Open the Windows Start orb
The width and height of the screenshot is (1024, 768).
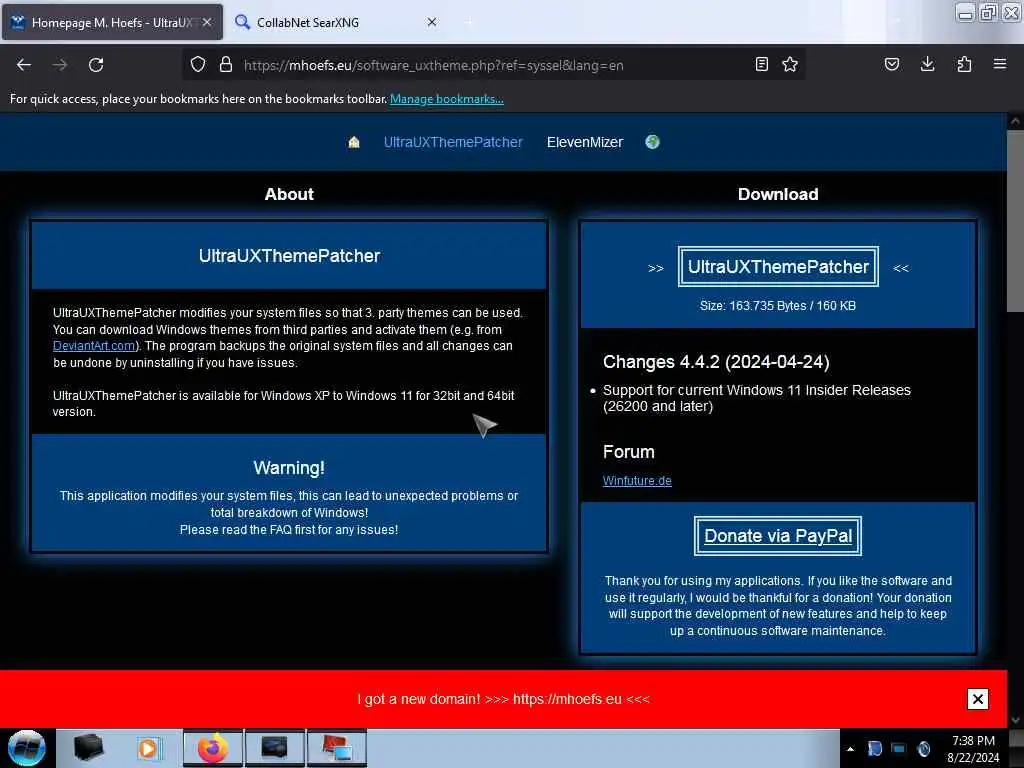click(27, 748)
